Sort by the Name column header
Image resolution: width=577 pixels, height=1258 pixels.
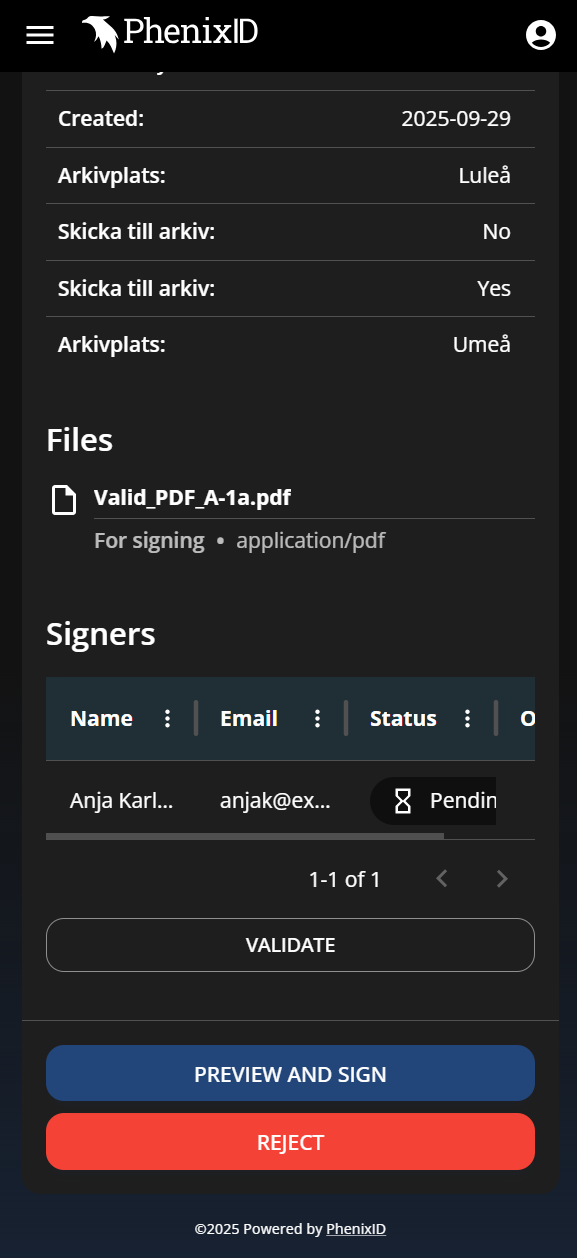pos(101,719)
